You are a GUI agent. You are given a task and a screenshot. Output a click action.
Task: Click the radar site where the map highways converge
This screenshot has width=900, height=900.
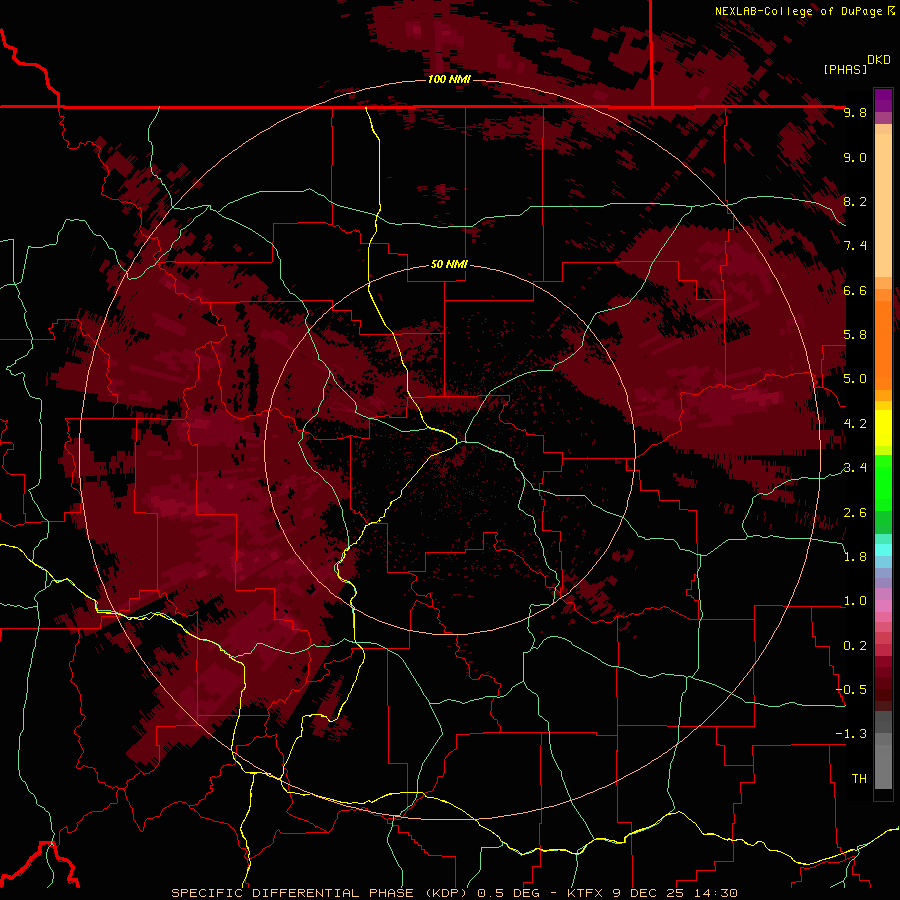point(462,441)
